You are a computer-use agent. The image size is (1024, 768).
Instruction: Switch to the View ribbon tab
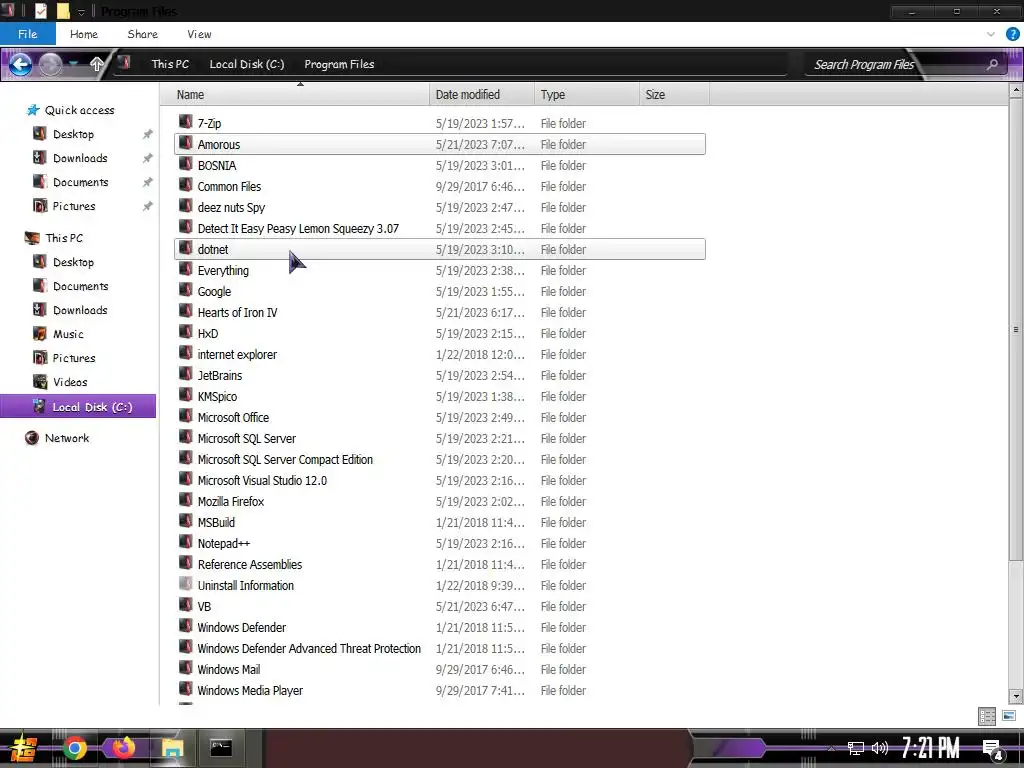click(199, 34)
